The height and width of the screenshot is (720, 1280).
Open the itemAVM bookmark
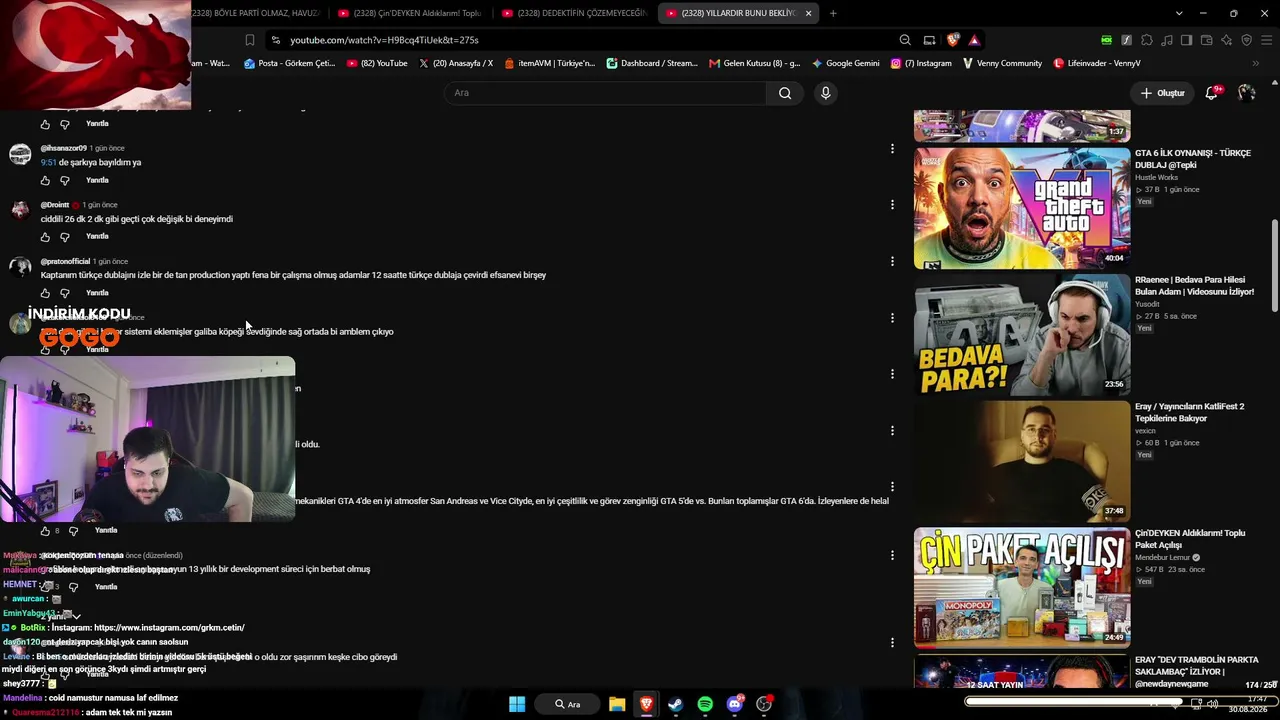tap(549, 63)
